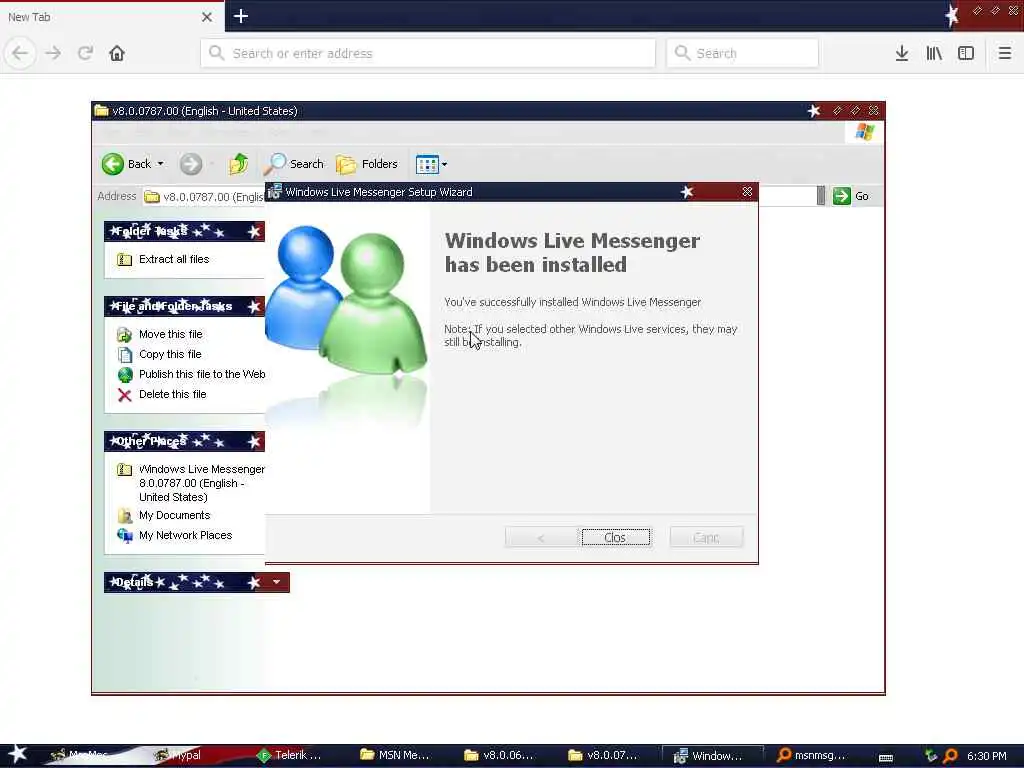
Task: Click the system clock 6:30 PM
Action: tap(986, 756)
